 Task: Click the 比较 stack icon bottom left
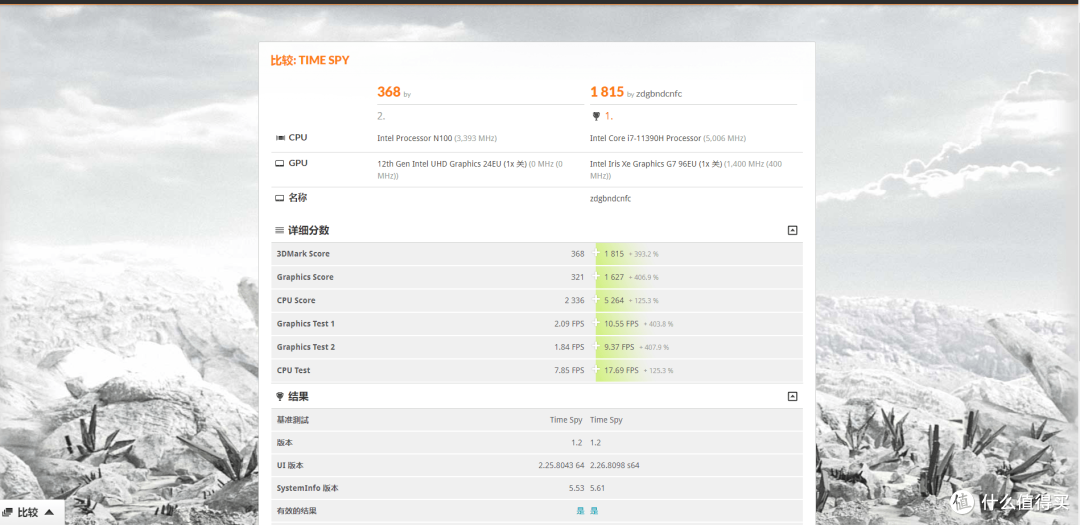click(8, 512)
